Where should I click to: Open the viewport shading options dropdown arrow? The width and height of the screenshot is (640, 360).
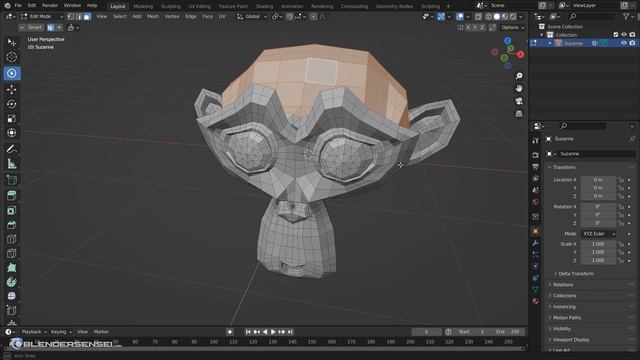[521, 17]
